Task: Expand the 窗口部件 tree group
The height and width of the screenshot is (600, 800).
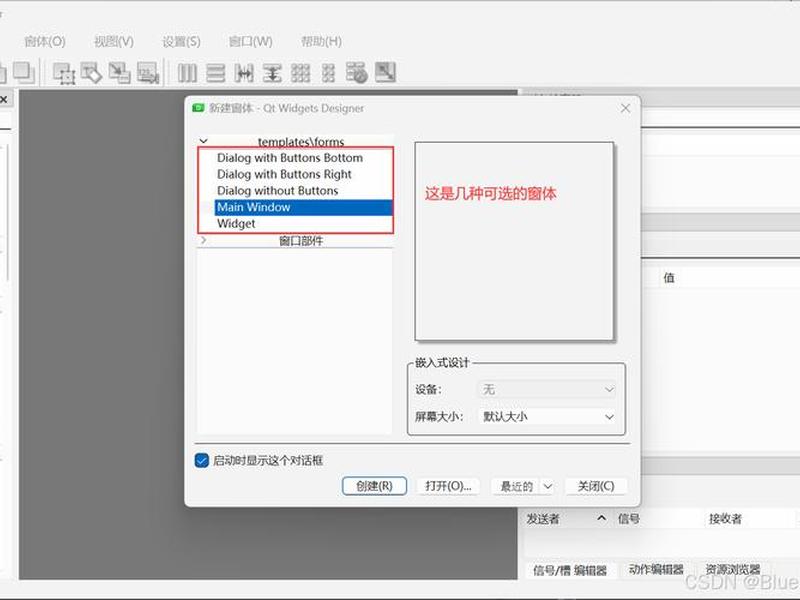Action: pyautogui.click(x=204, y=240)
